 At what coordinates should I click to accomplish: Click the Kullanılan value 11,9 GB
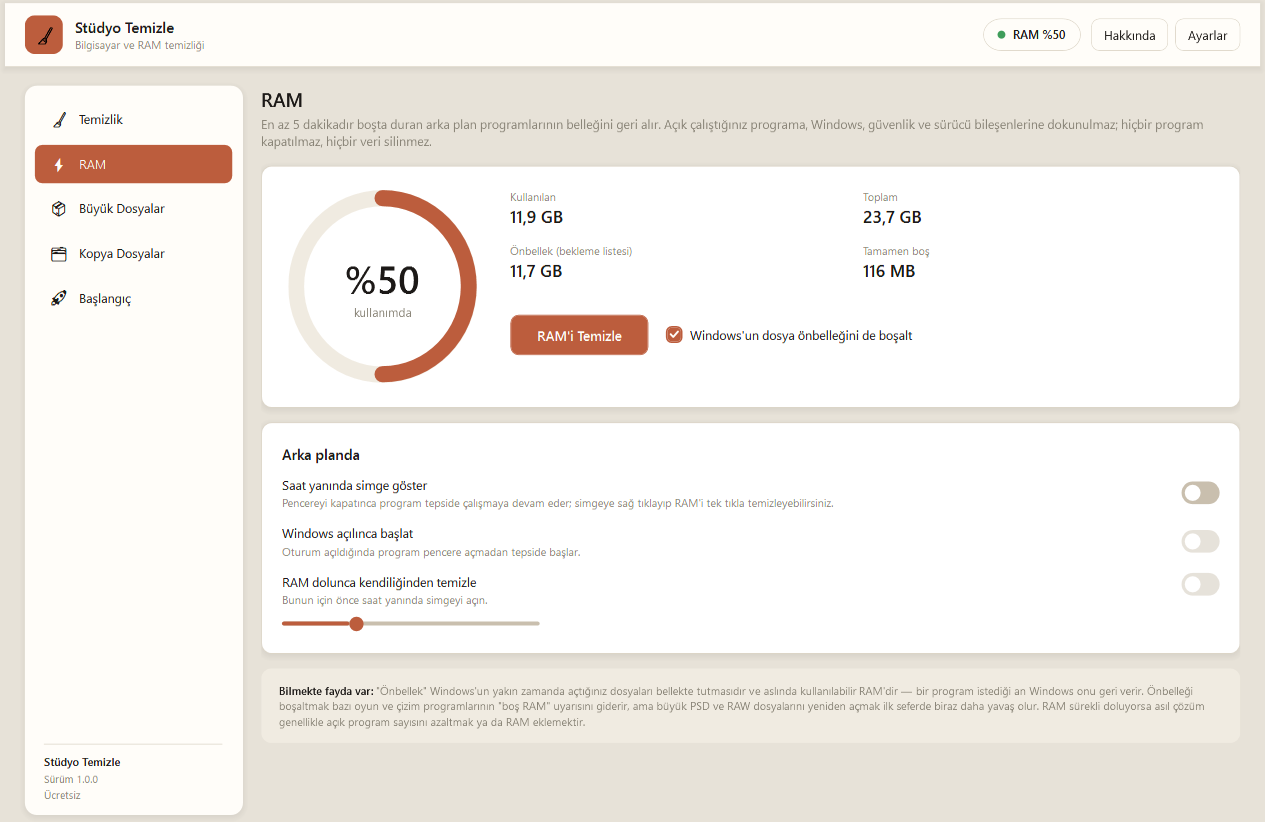[x=536, y=217]
